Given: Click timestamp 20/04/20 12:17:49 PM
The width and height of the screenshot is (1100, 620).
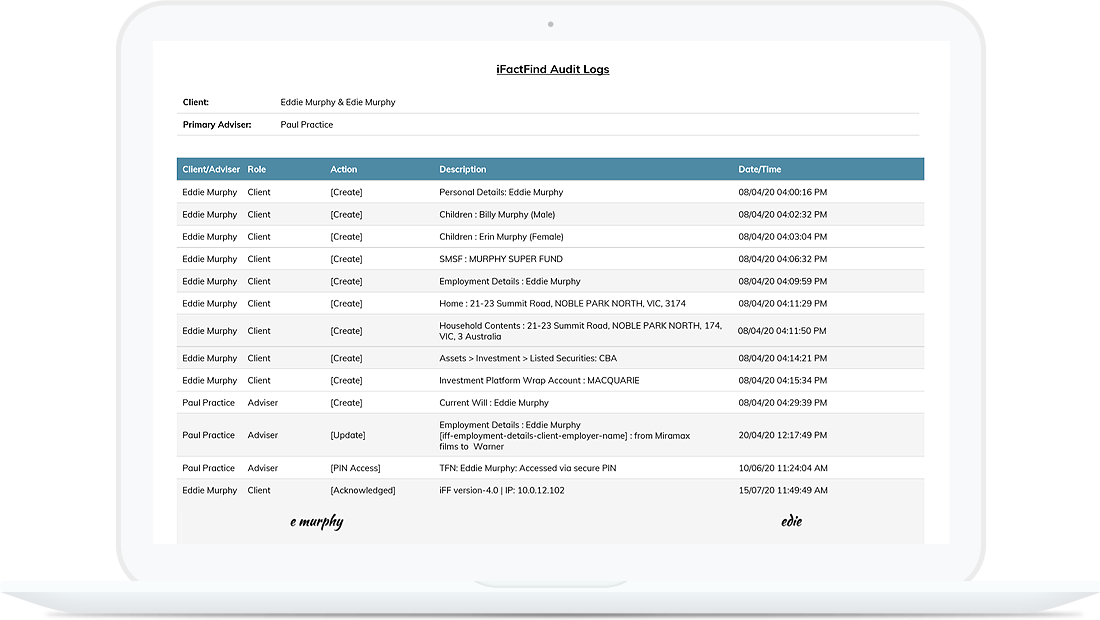Looking at the screenshot, I should click(x=782, y=436).
